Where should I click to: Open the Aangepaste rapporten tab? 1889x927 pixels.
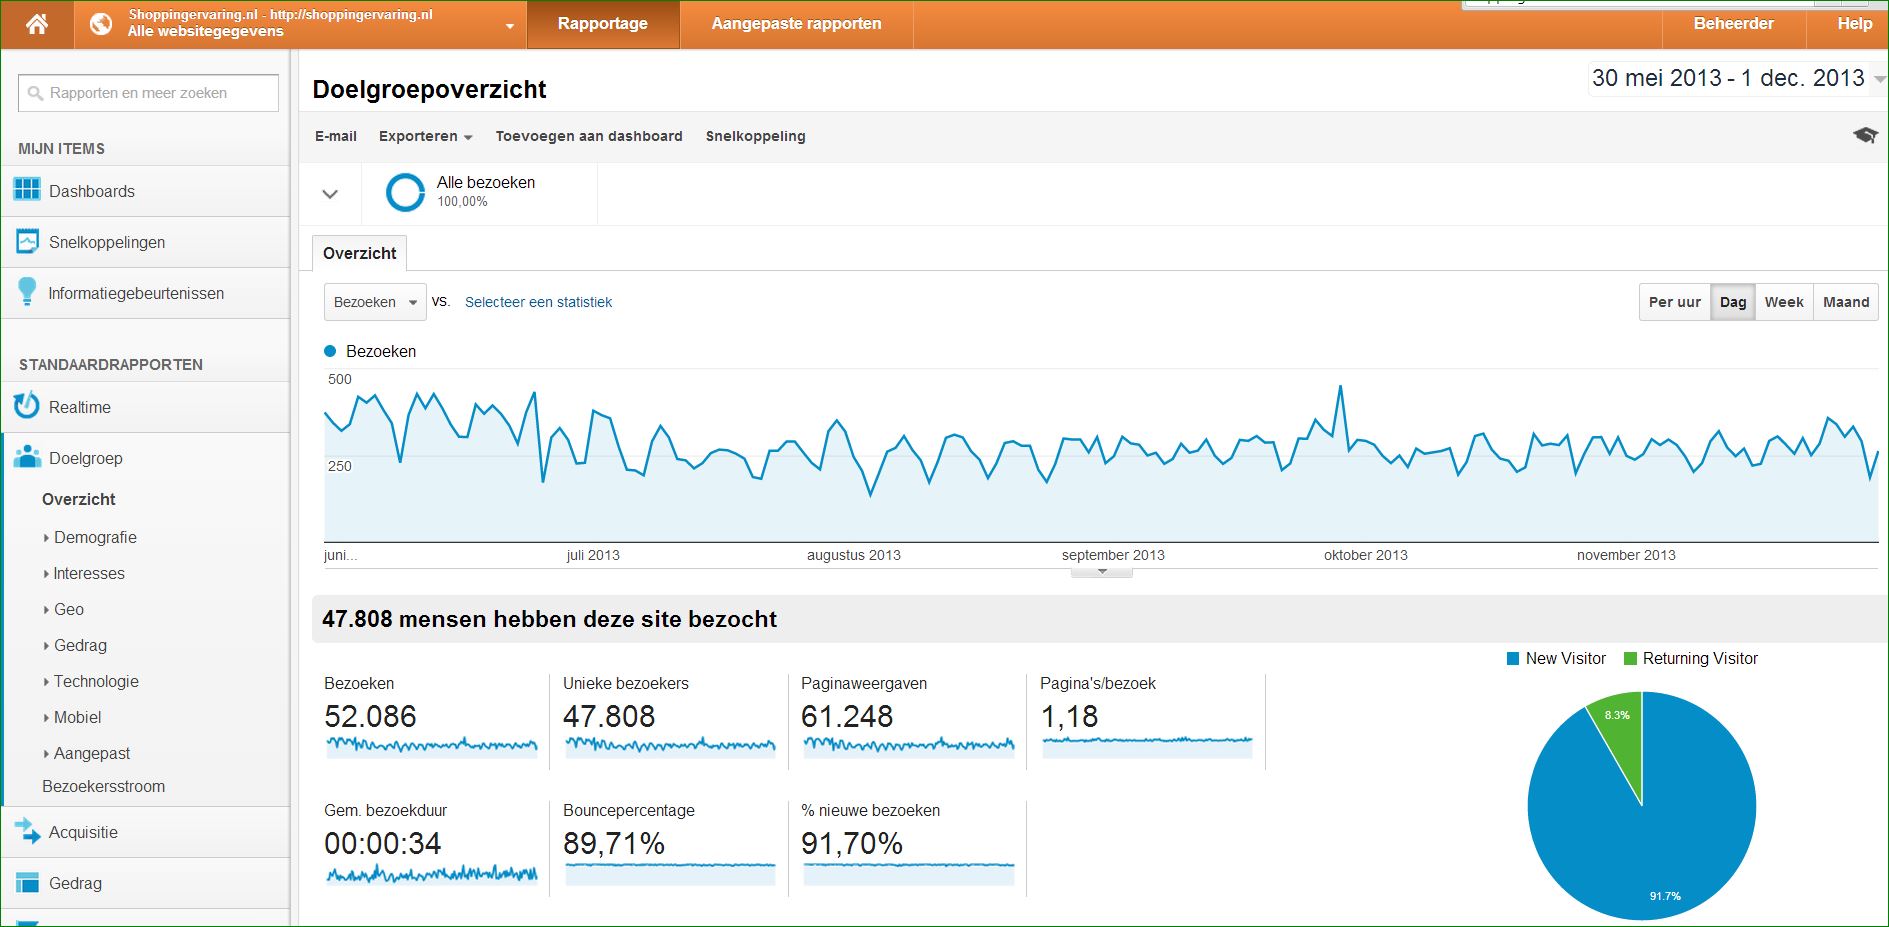tap(796, 24)
